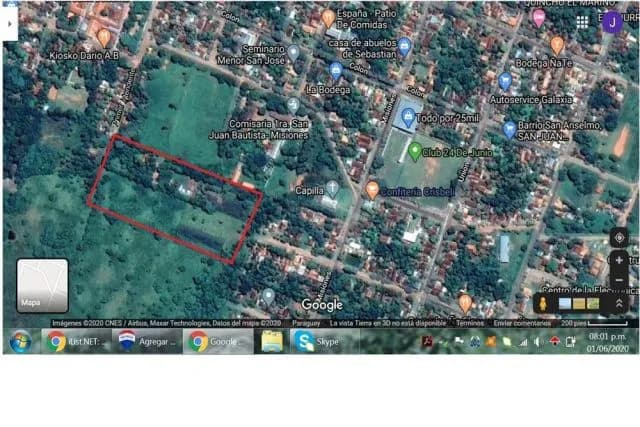
Task: Open the volume speaker tray icon
Action: click(x=539, y=342)
